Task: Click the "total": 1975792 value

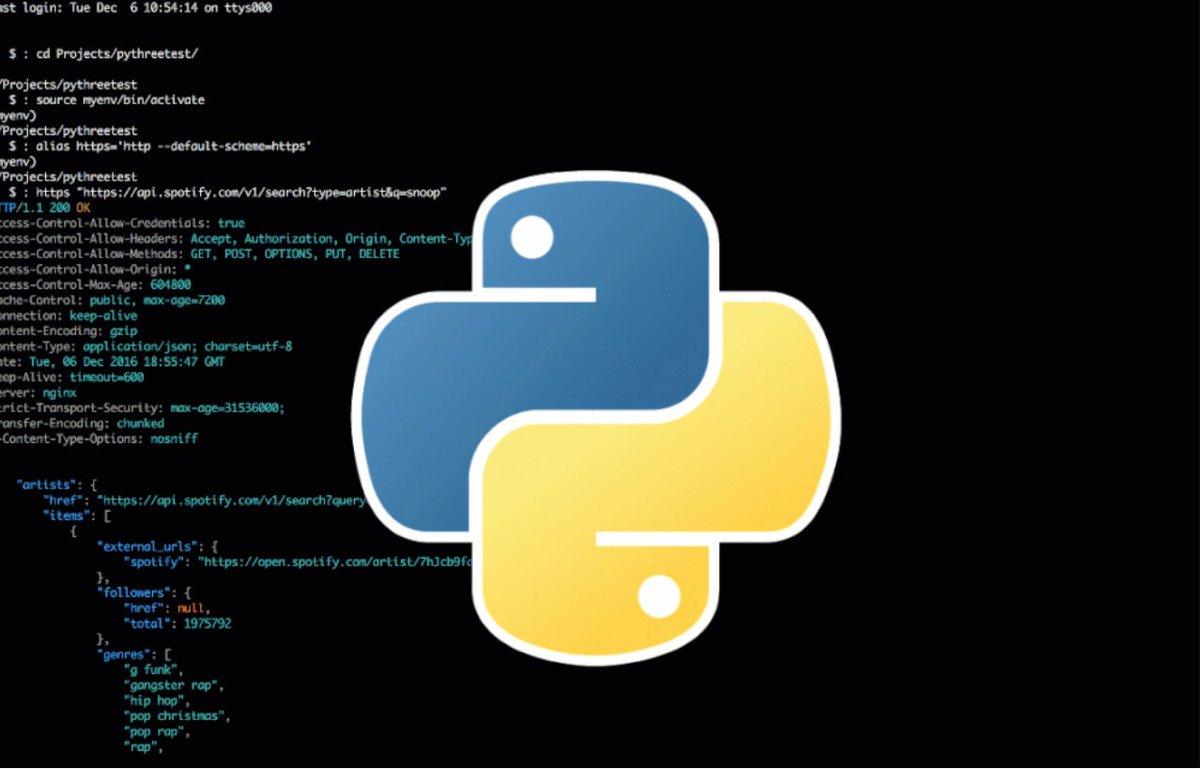Action: pyautogui.click(x=177, y=624)
